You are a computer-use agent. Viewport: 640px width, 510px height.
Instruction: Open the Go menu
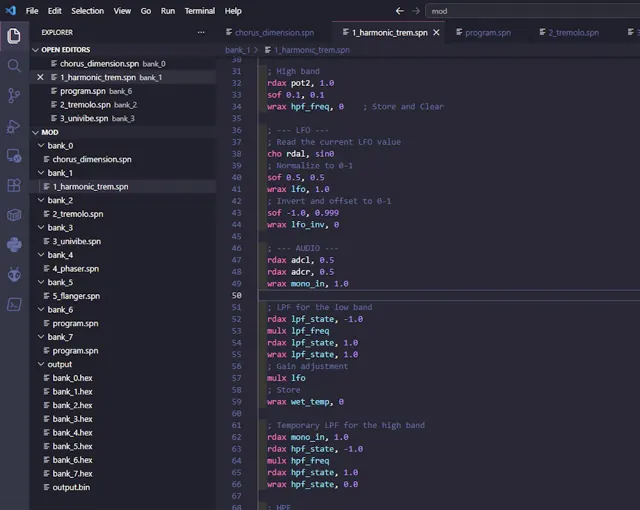click(146, 11)
